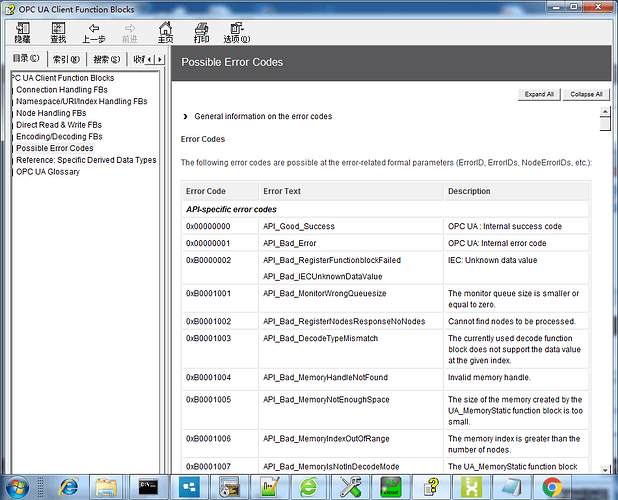Click the content scrollbar down arrow
Screen dimensions: 618x500
[605, 469]
